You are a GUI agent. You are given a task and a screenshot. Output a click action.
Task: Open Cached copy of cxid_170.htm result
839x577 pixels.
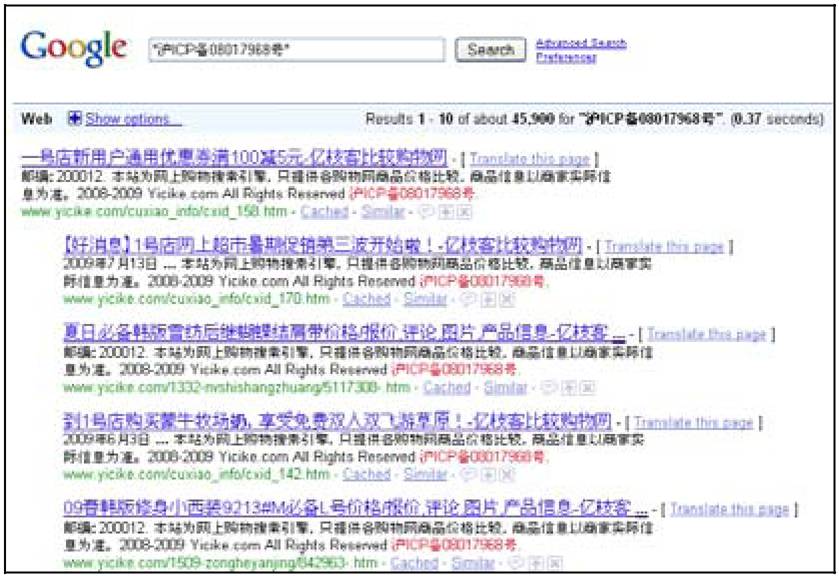click(x=367, y=299)
